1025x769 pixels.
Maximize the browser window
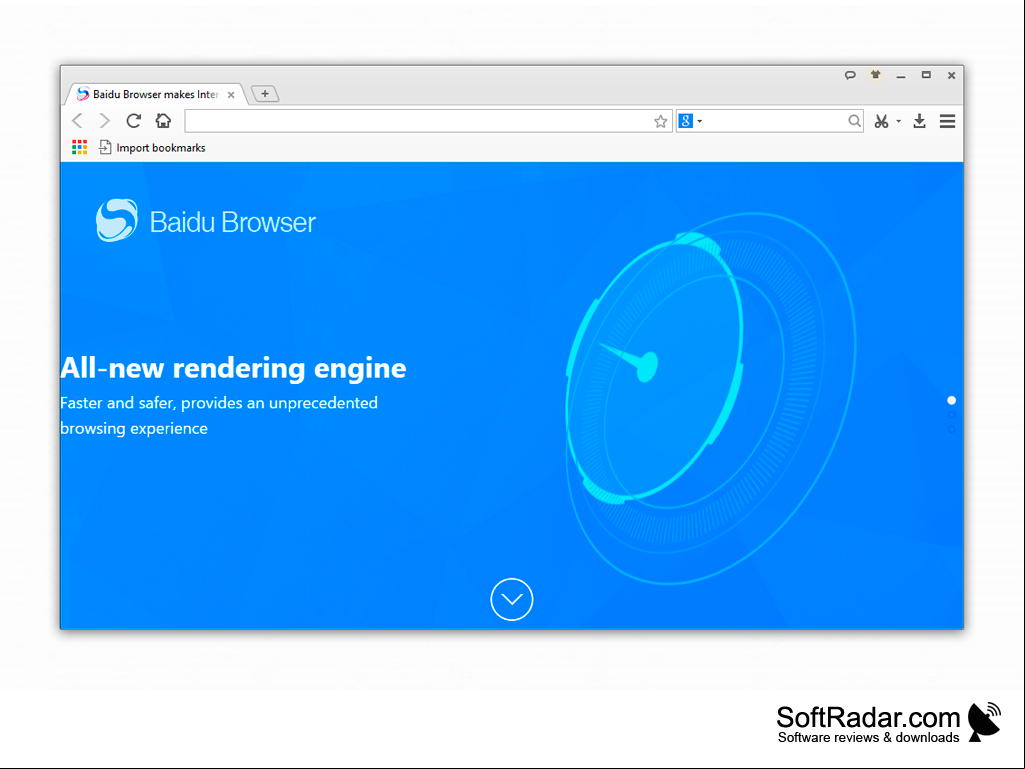click(x=926, y=75)
